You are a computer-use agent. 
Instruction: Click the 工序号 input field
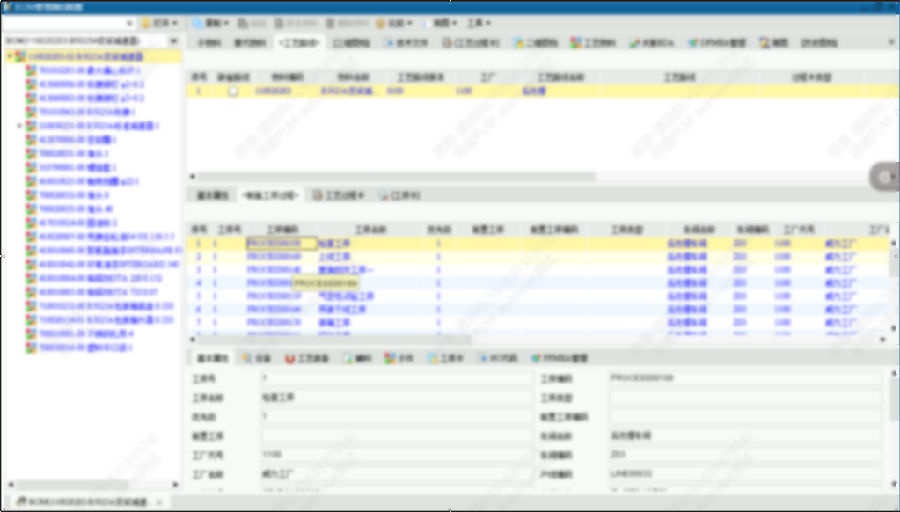click(396, 379)
